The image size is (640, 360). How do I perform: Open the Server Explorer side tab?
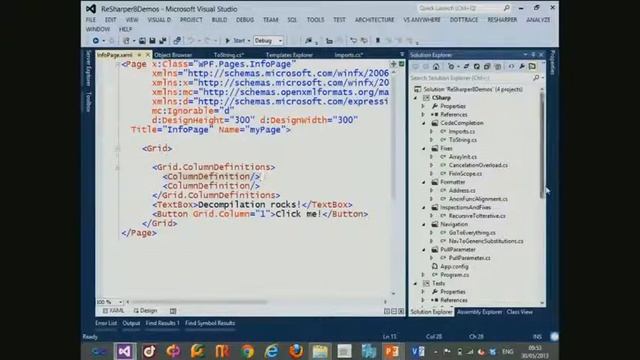[x=89, y=68]
